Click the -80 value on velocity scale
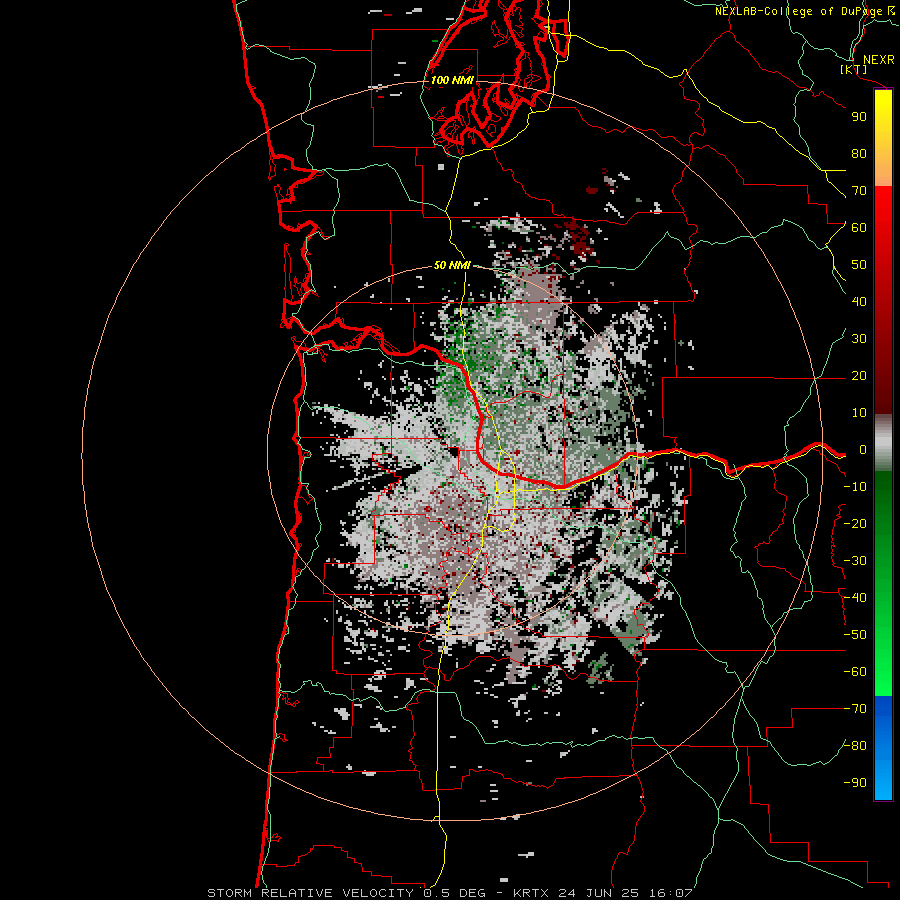Image resolution: width=900 pixels, height=900 pixels. (855, 746)
